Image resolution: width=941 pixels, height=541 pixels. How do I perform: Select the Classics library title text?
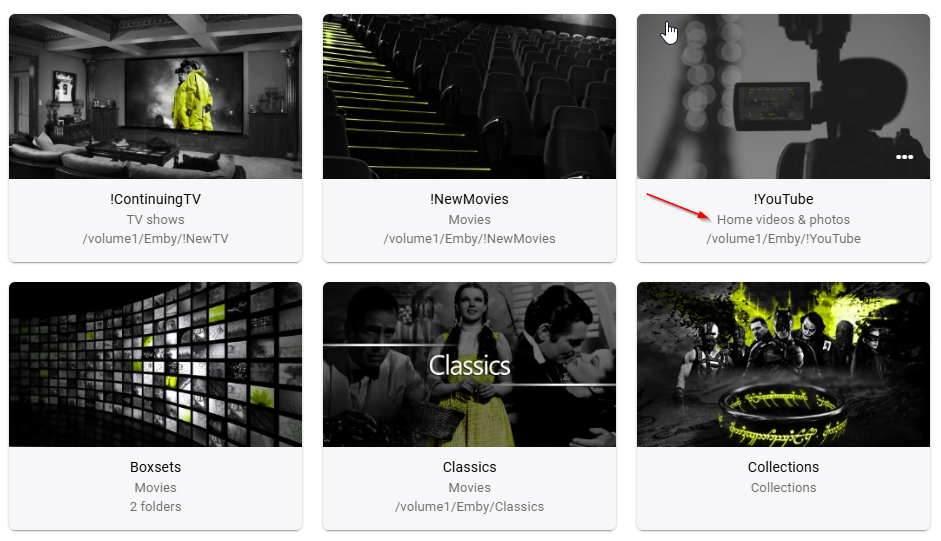point(469,467)
